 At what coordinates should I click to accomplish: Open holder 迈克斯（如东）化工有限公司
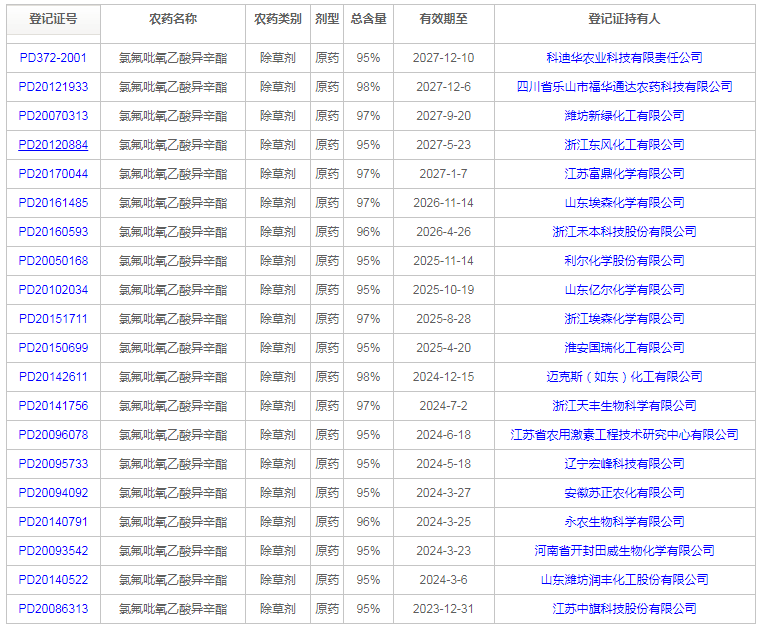click(624, 377)
